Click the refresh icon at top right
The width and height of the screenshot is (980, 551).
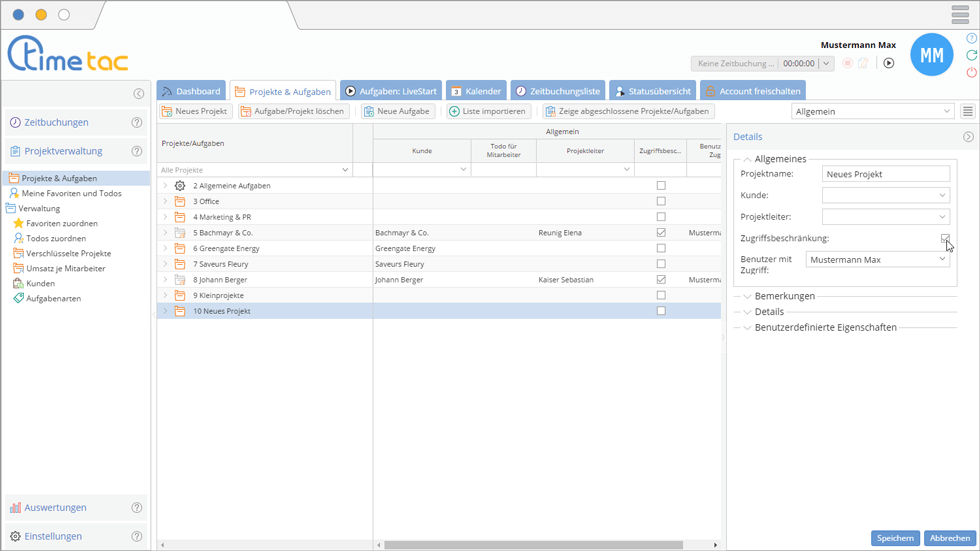point(971,55)
